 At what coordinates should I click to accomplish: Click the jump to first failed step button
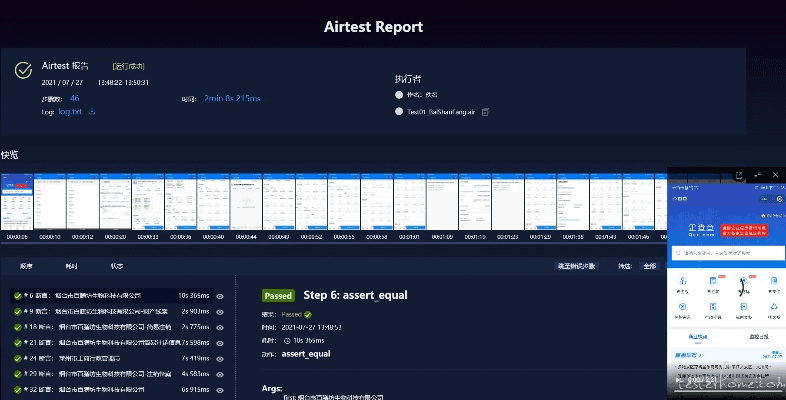(576, 267)
